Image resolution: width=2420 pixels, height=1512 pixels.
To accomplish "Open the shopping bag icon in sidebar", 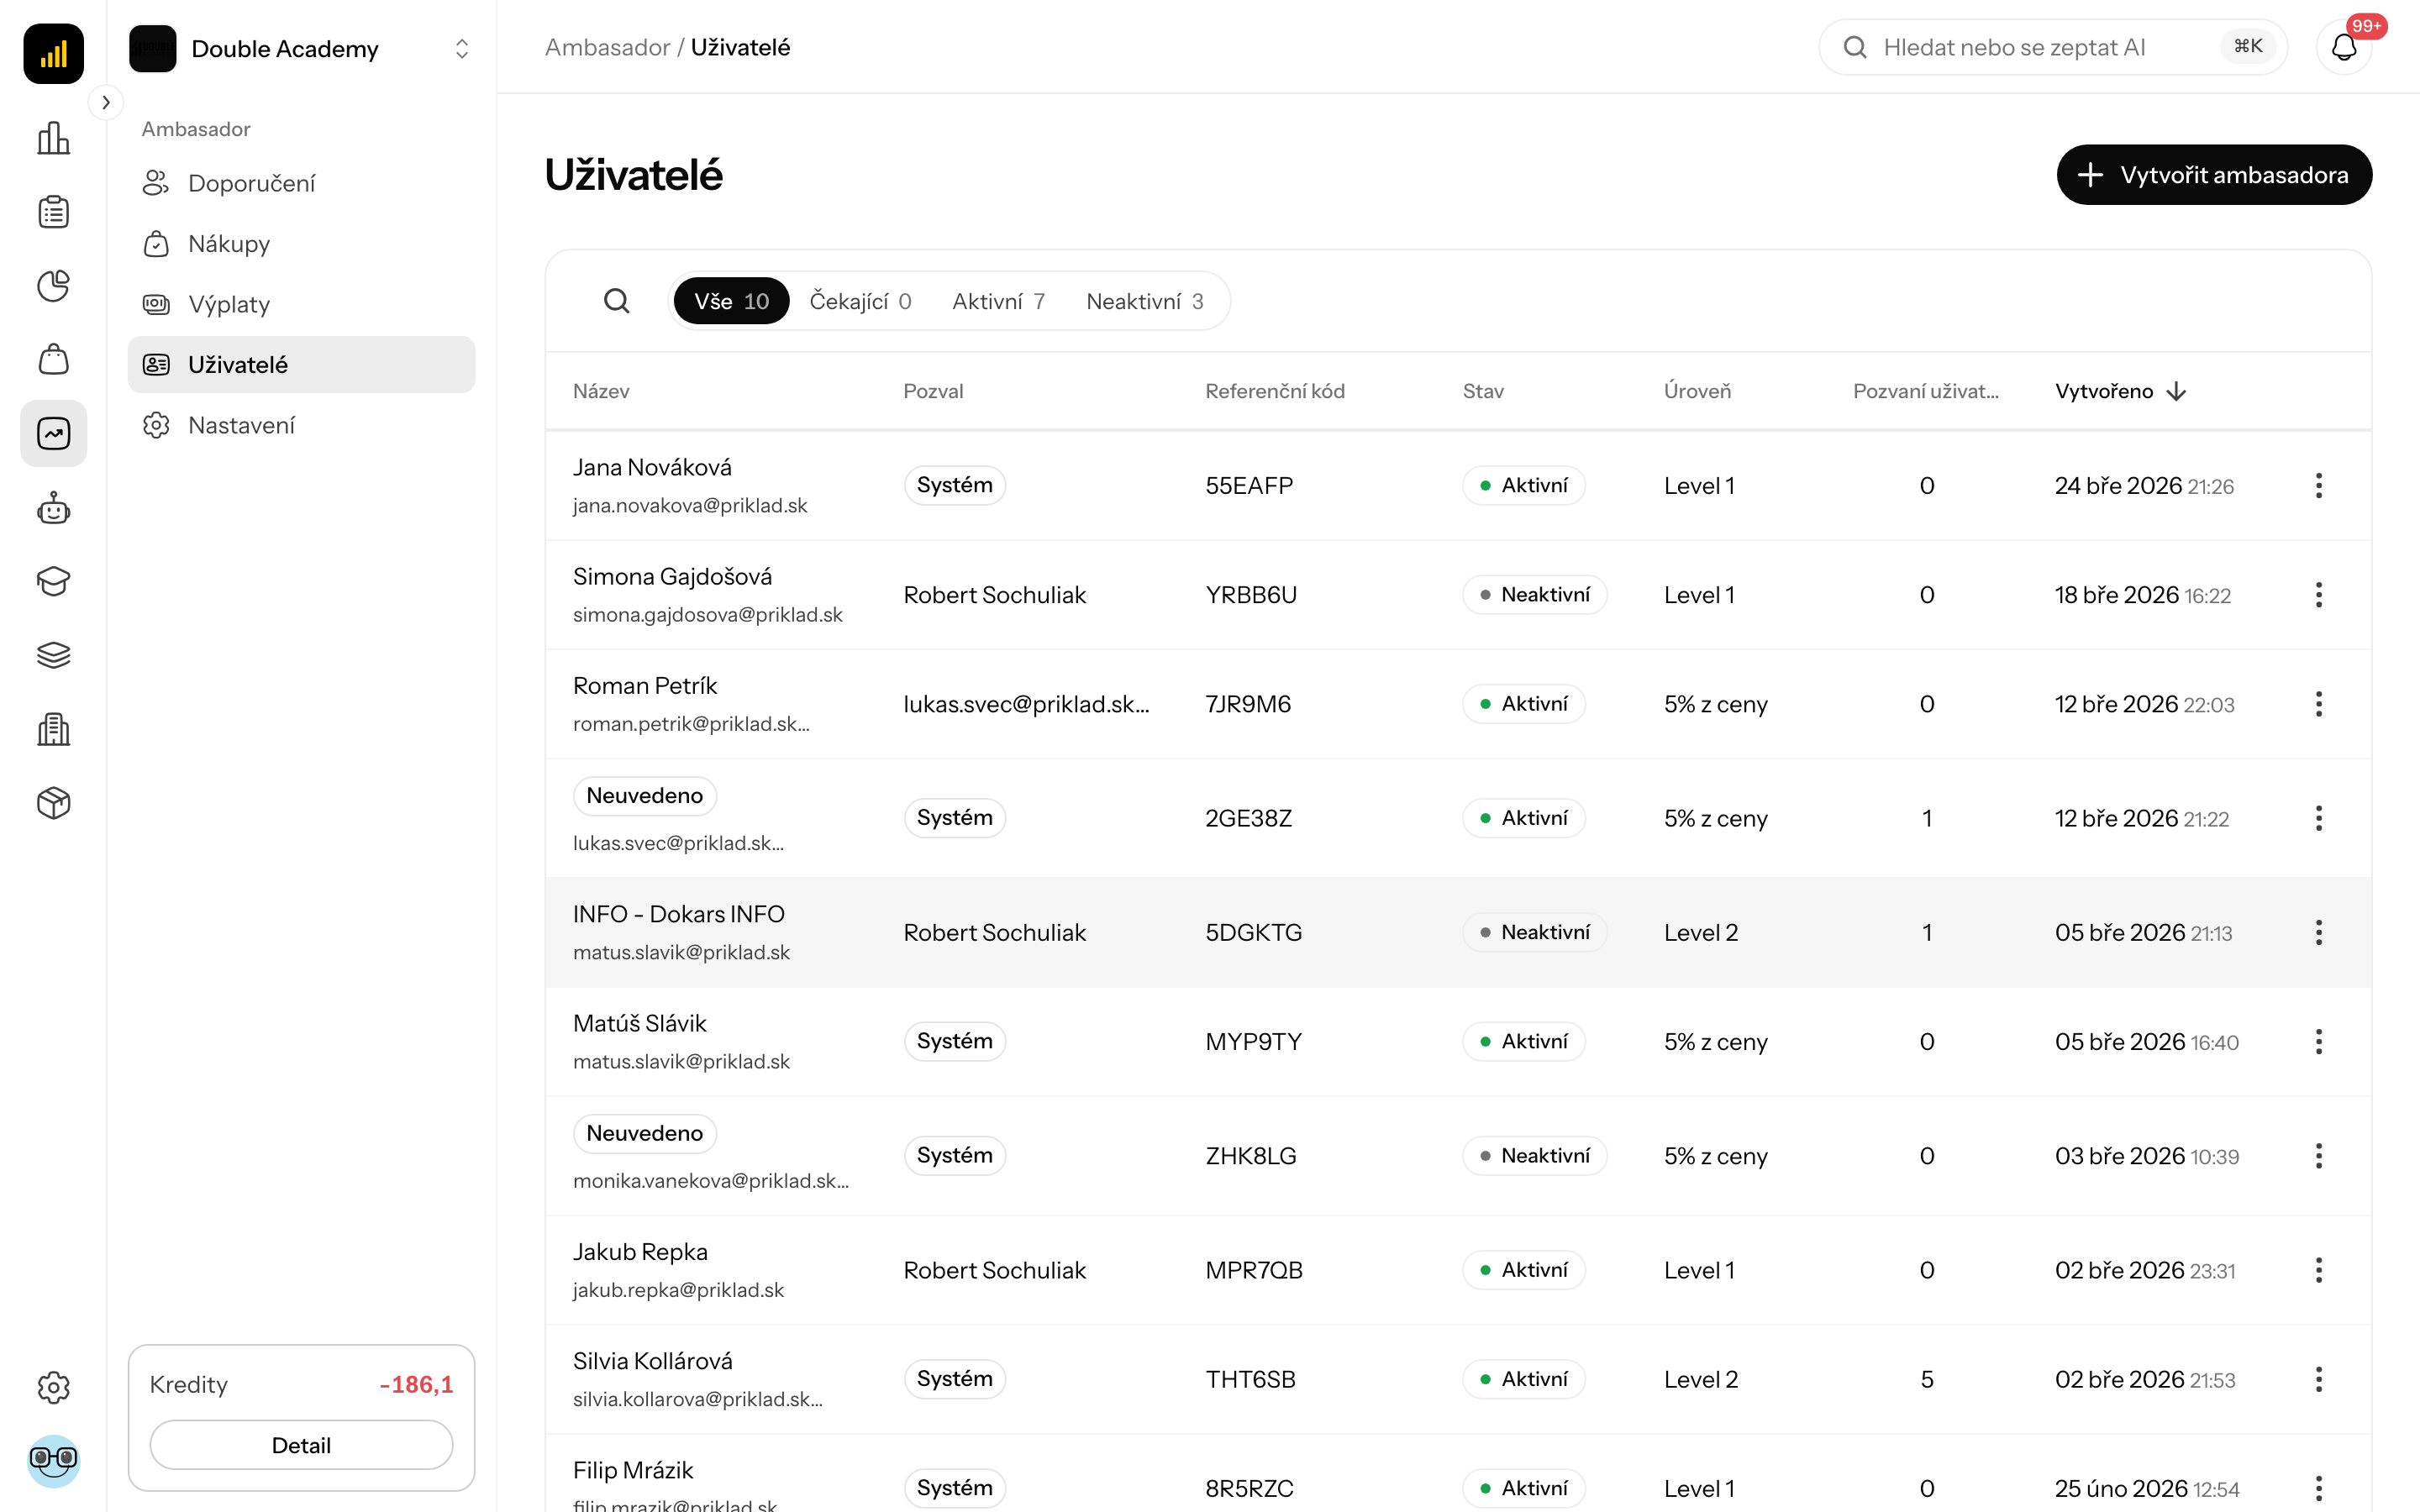I will pos(53,359).
